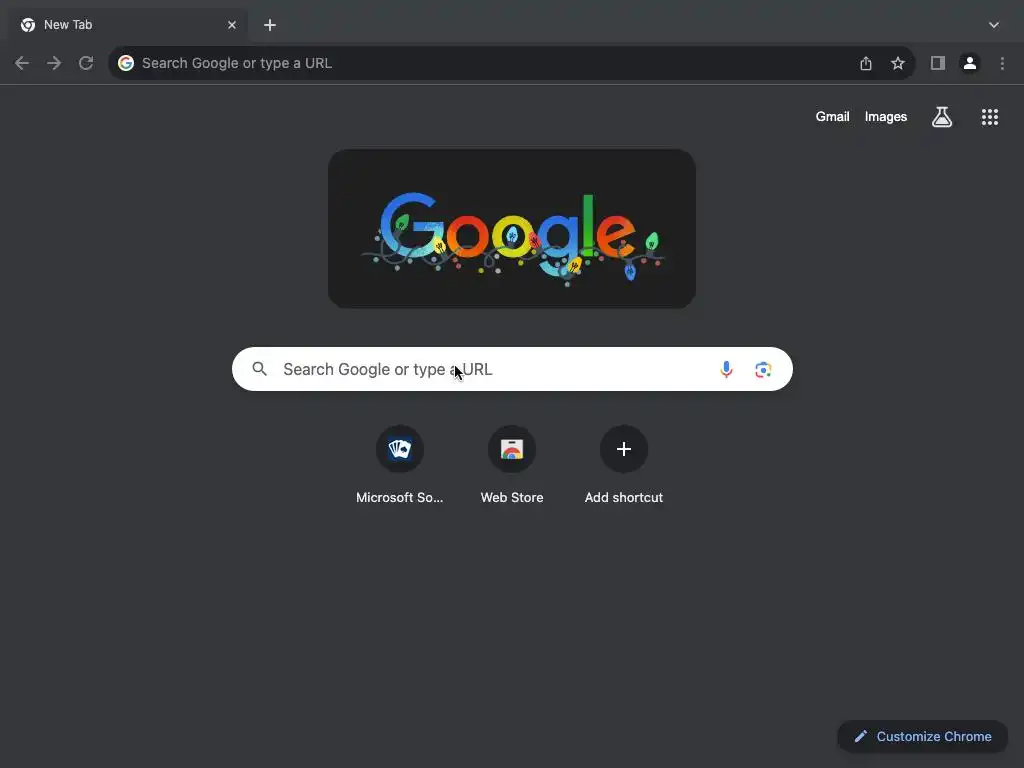Open the side panel

938,63
